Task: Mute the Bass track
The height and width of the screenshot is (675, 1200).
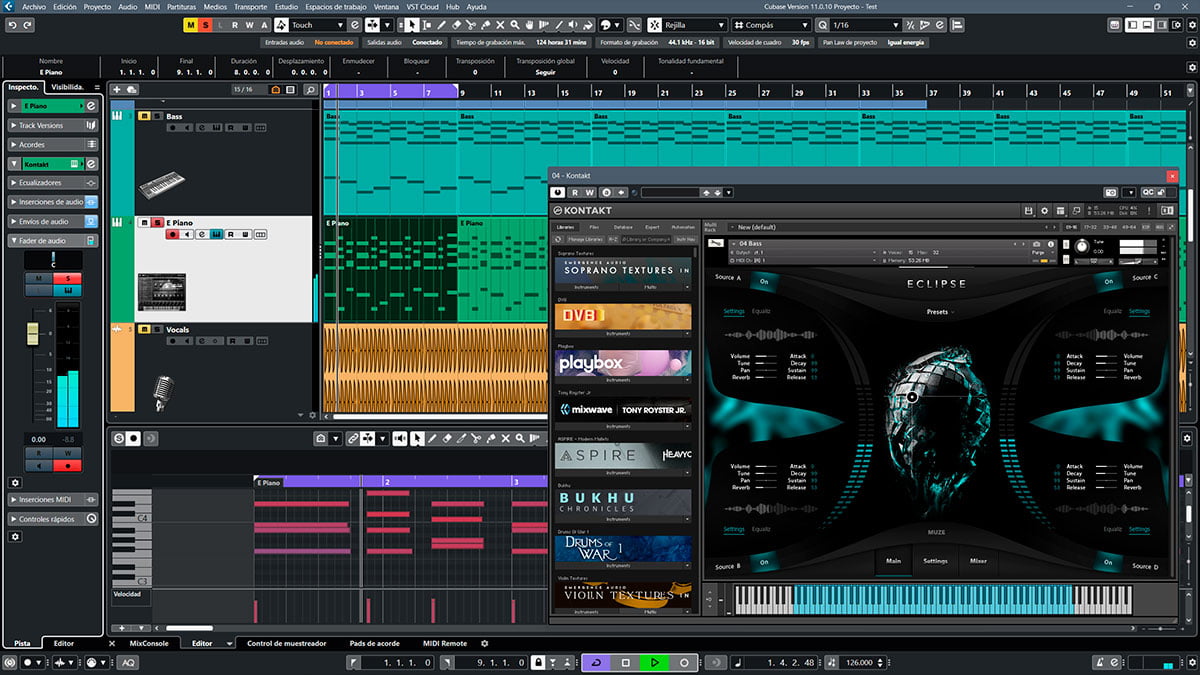Action: coord(144,117)
